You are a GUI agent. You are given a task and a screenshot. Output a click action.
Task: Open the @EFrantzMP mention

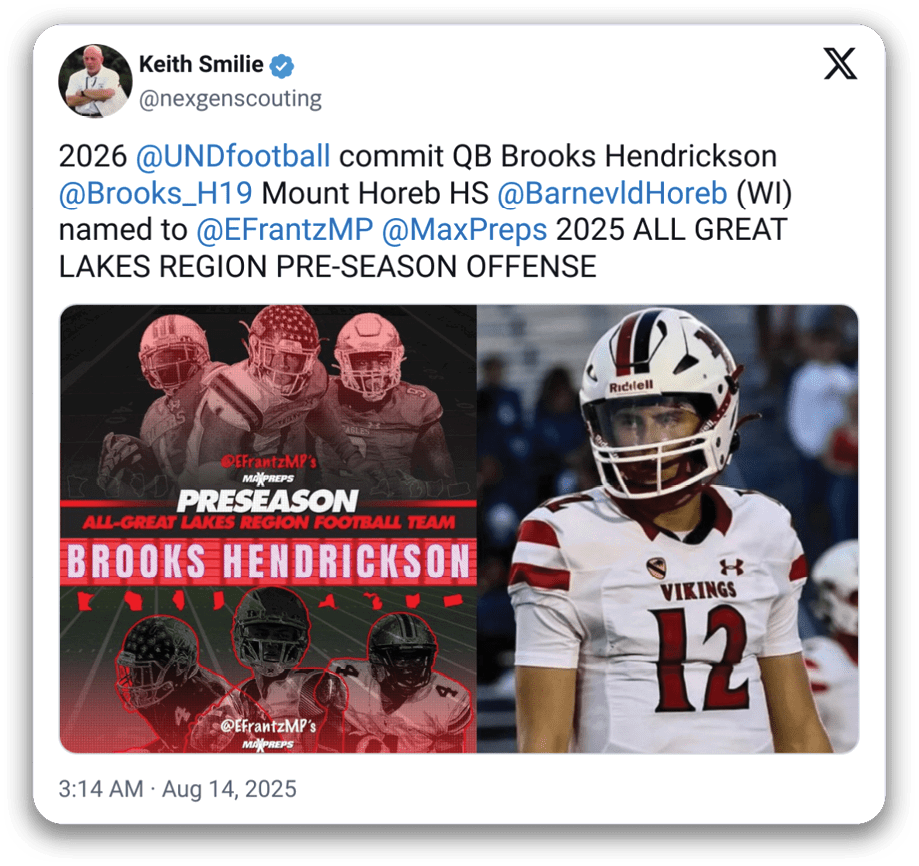285,230
